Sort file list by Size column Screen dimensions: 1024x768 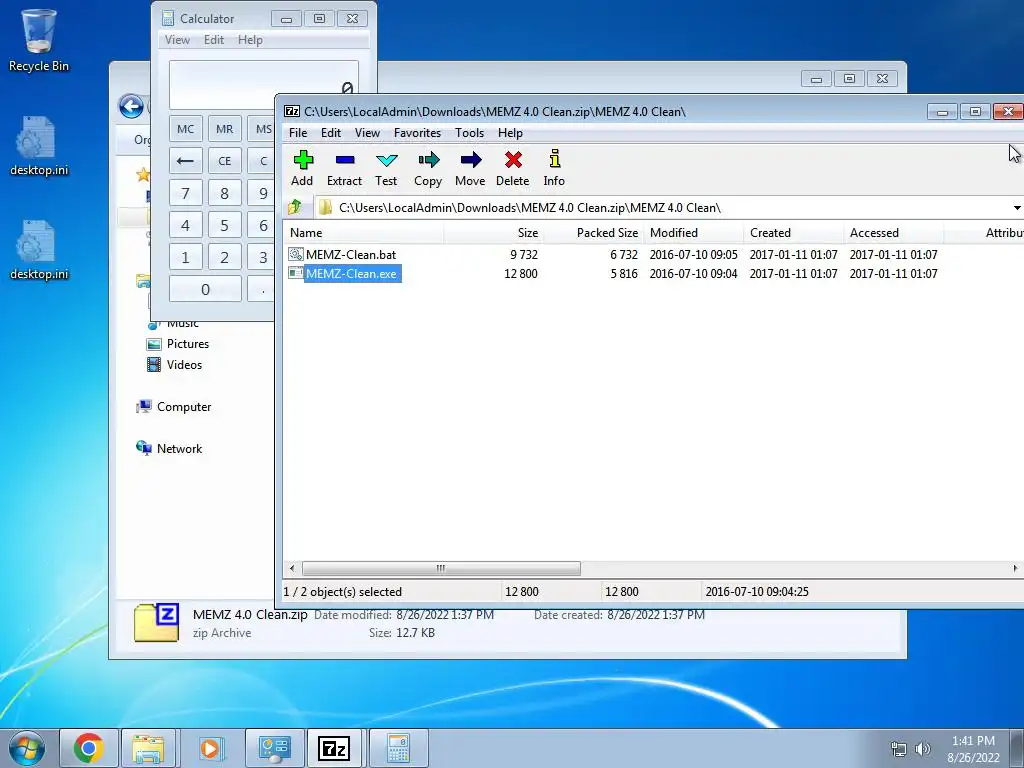494,232
